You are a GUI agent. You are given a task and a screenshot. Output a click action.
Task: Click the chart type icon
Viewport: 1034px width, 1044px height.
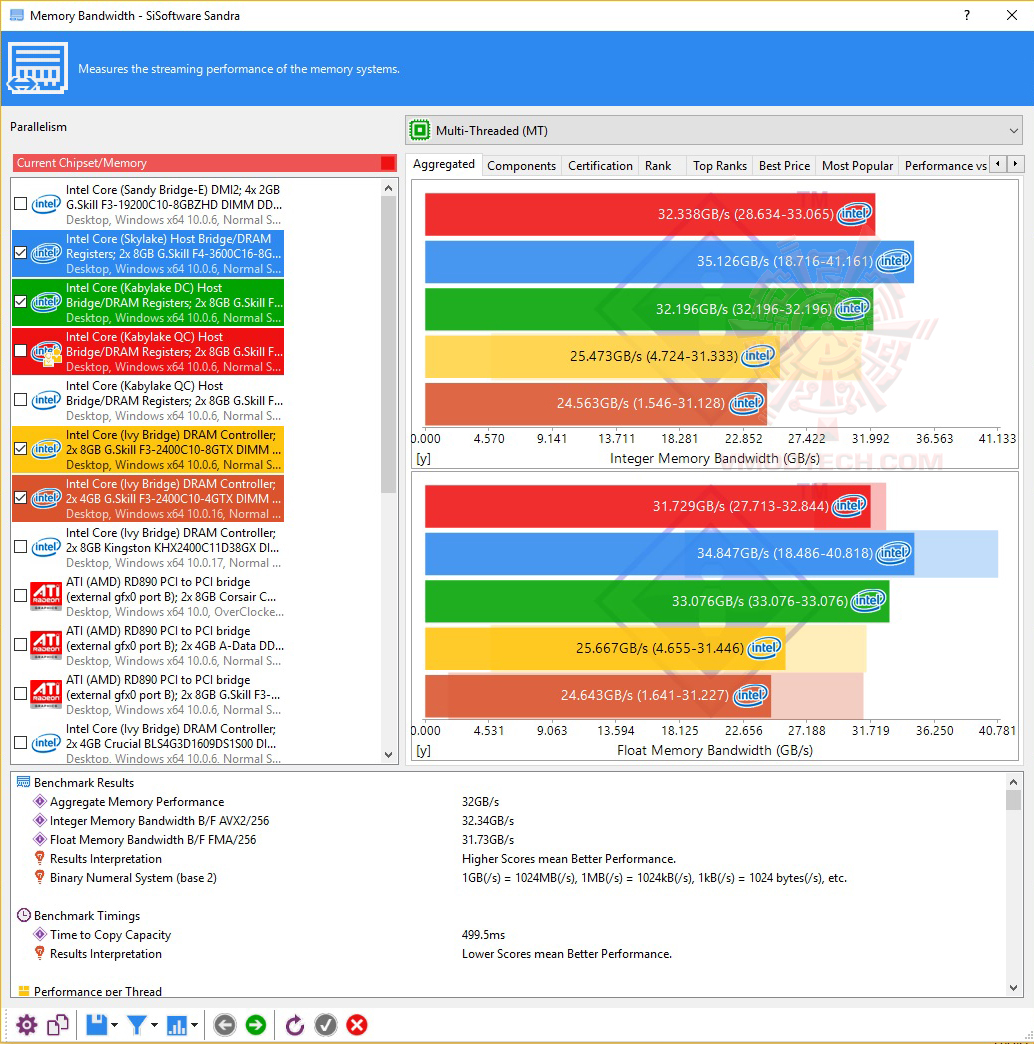[x=176, y=1025]
